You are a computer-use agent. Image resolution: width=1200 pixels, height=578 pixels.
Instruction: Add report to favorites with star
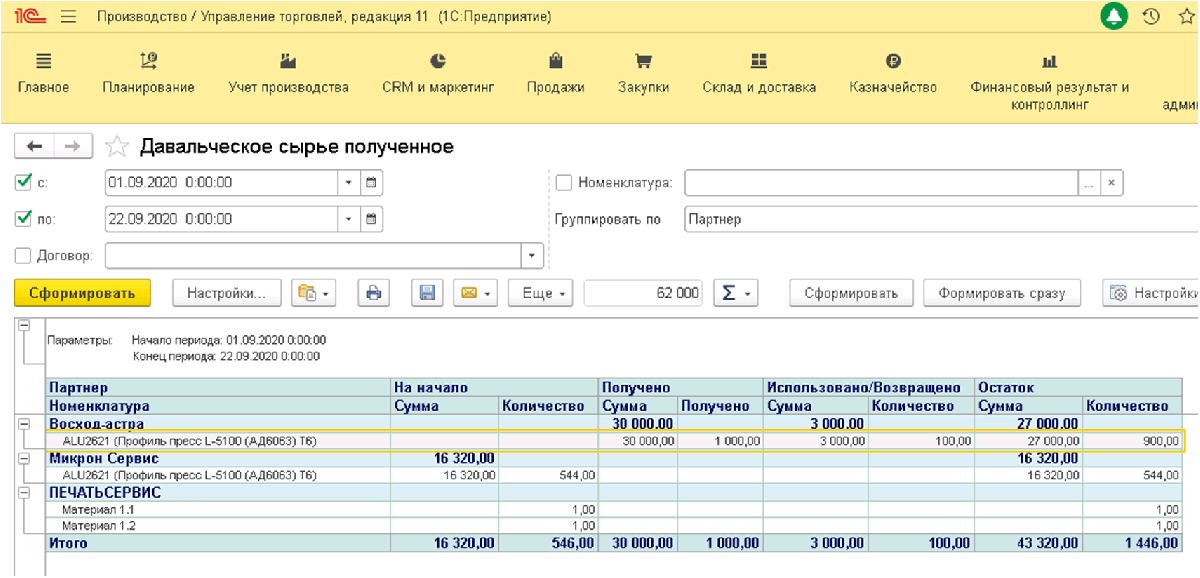click(118, 147)
